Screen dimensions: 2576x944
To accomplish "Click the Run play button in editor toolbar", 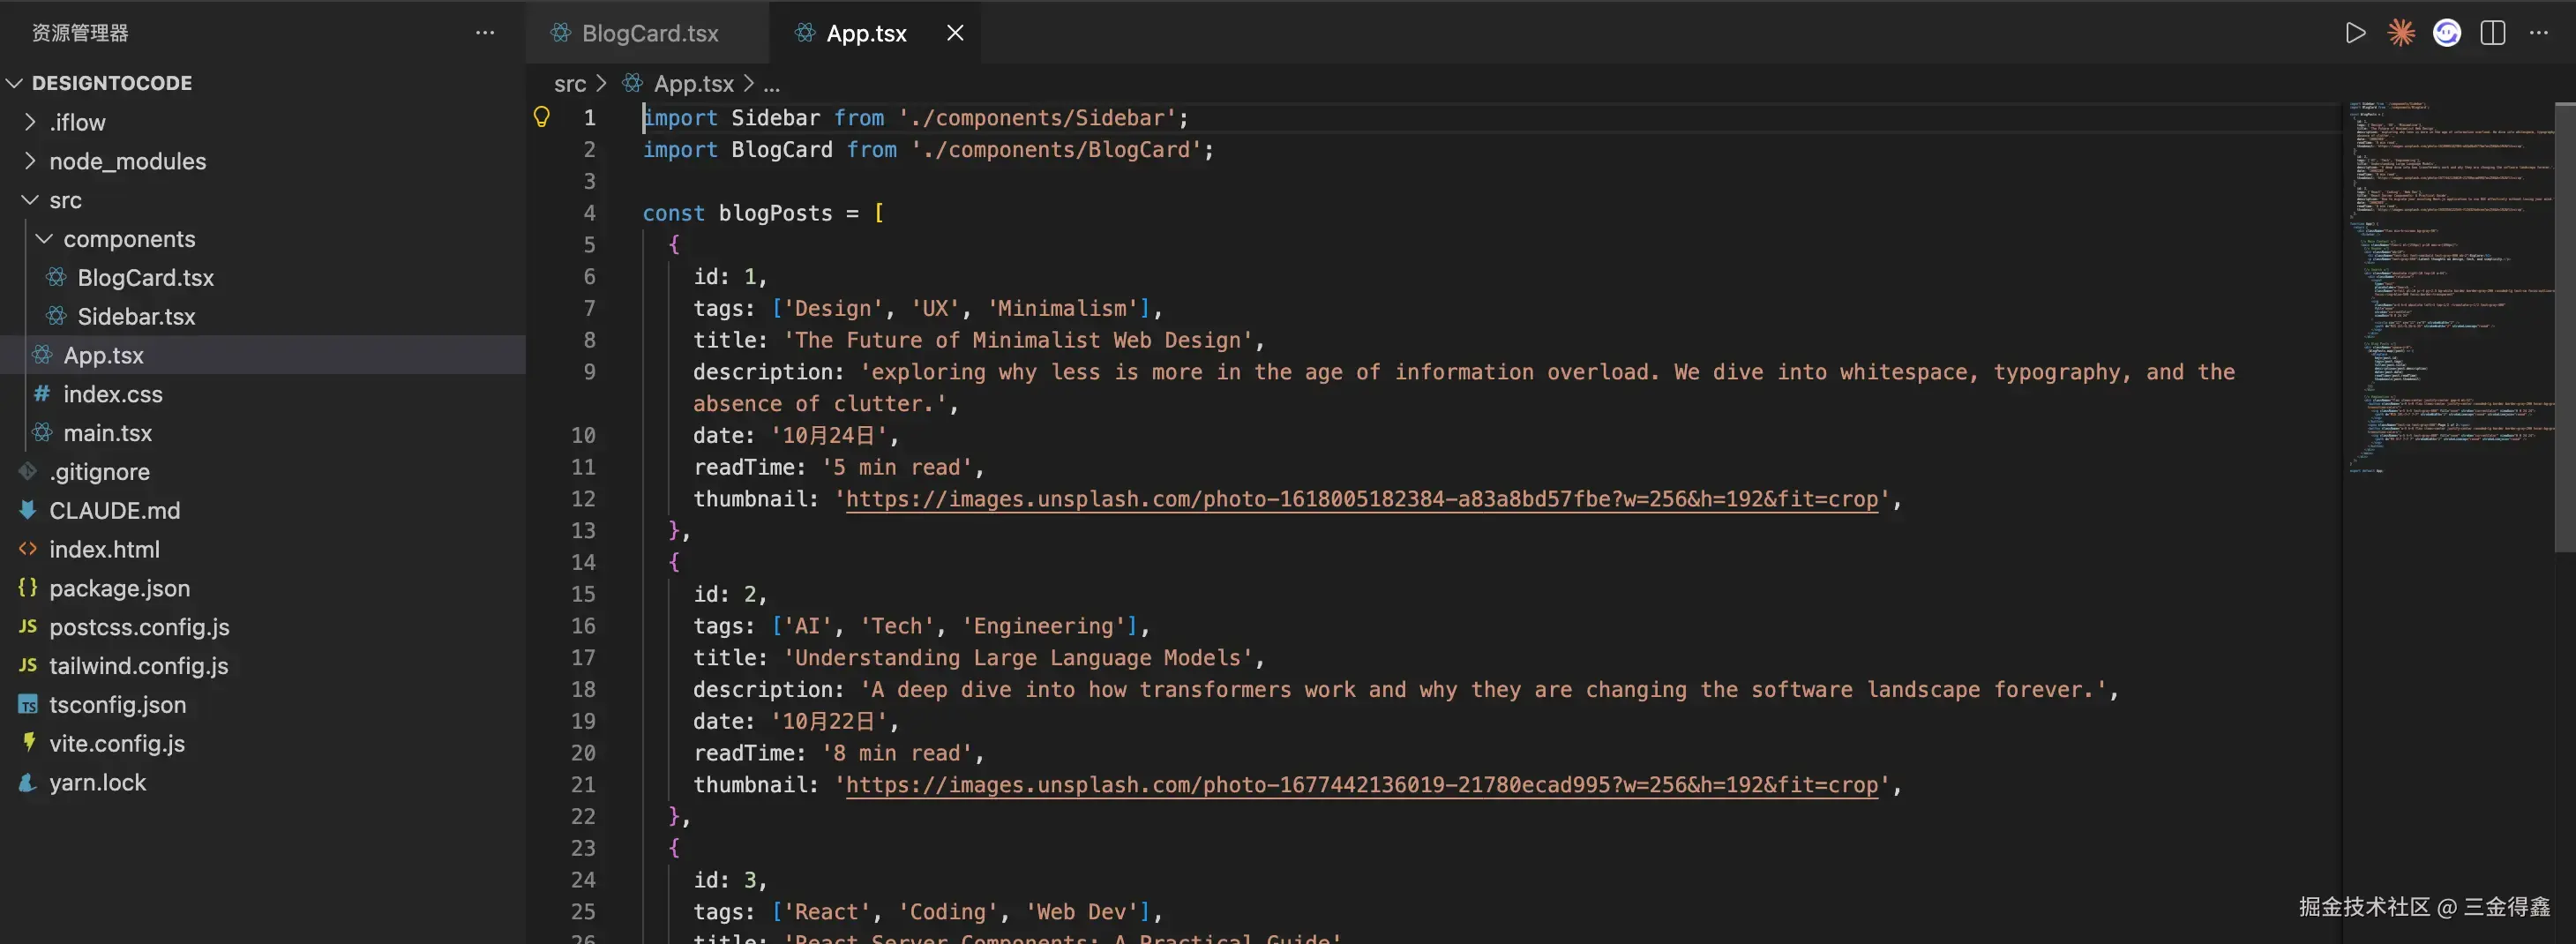I will 2355,33.
